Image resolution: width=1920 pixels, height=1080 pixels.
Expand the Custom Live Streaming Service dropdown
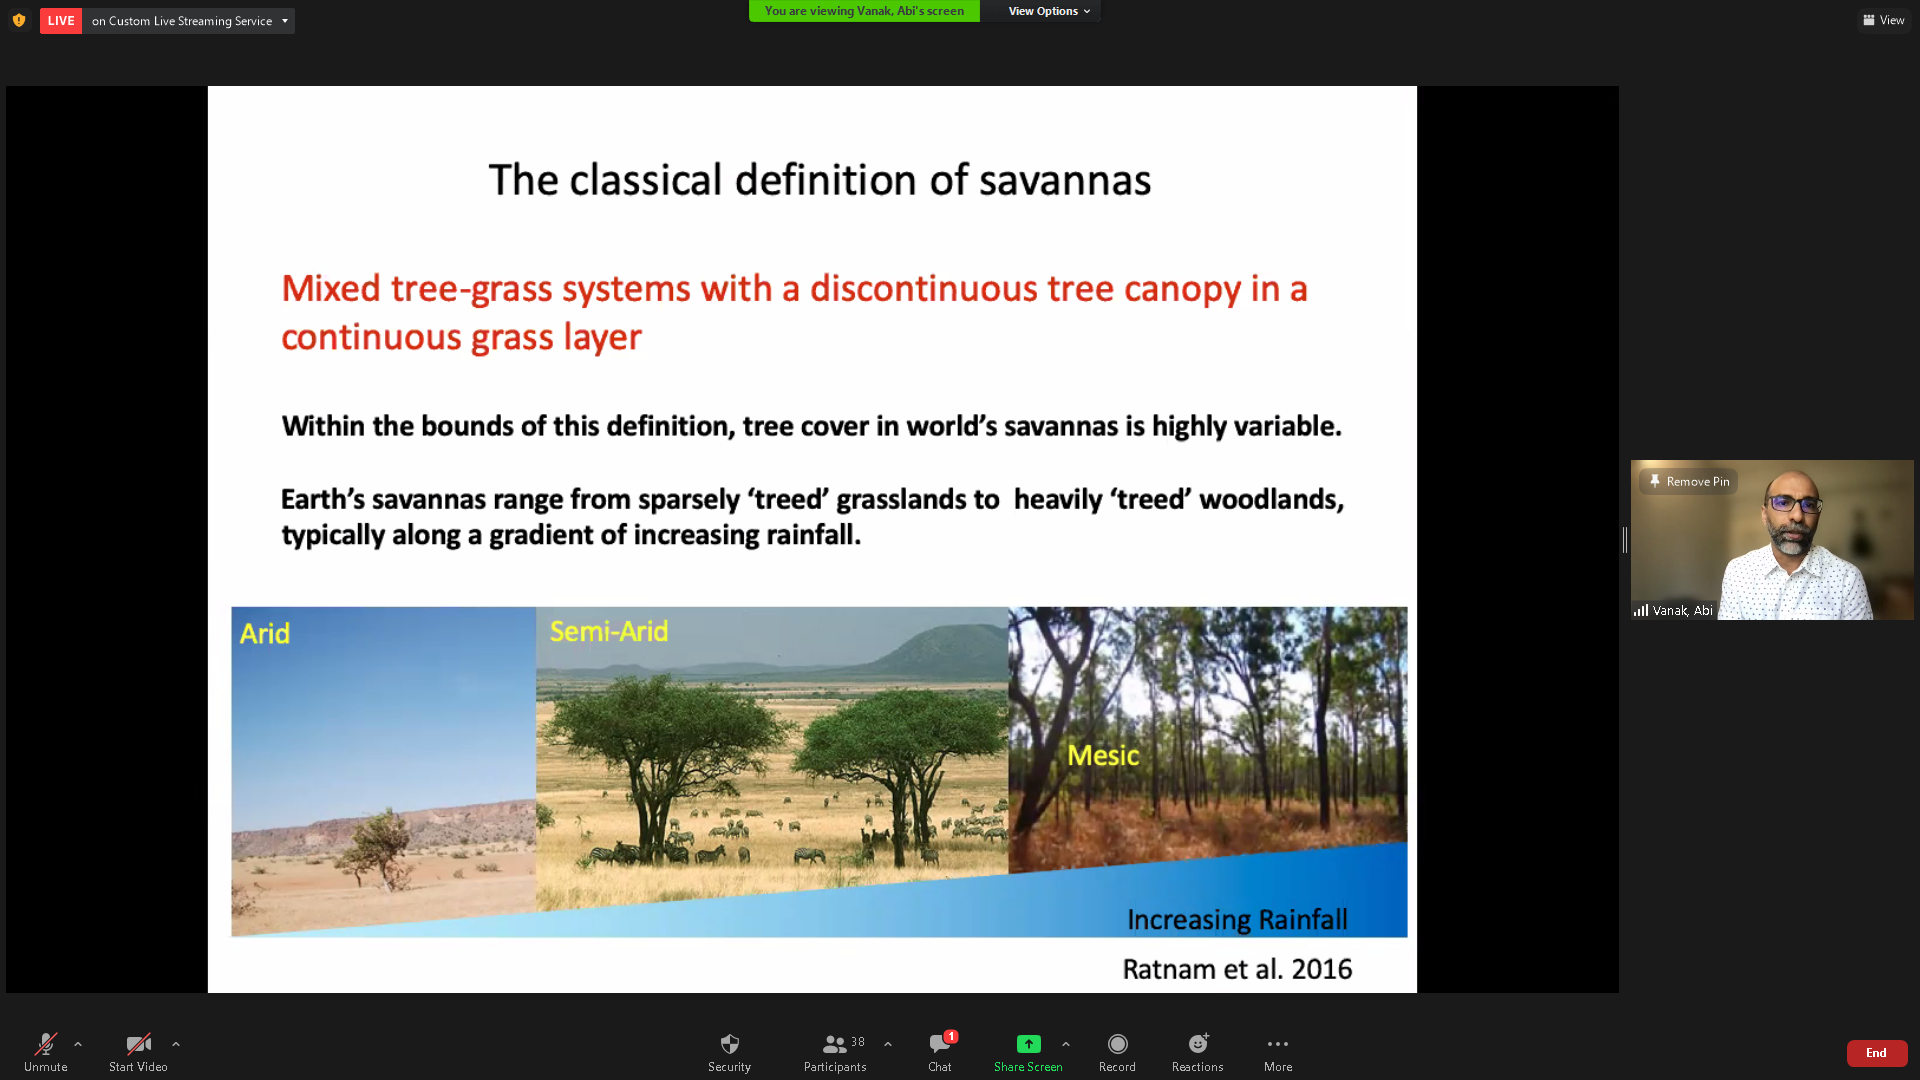coord(285,21)
